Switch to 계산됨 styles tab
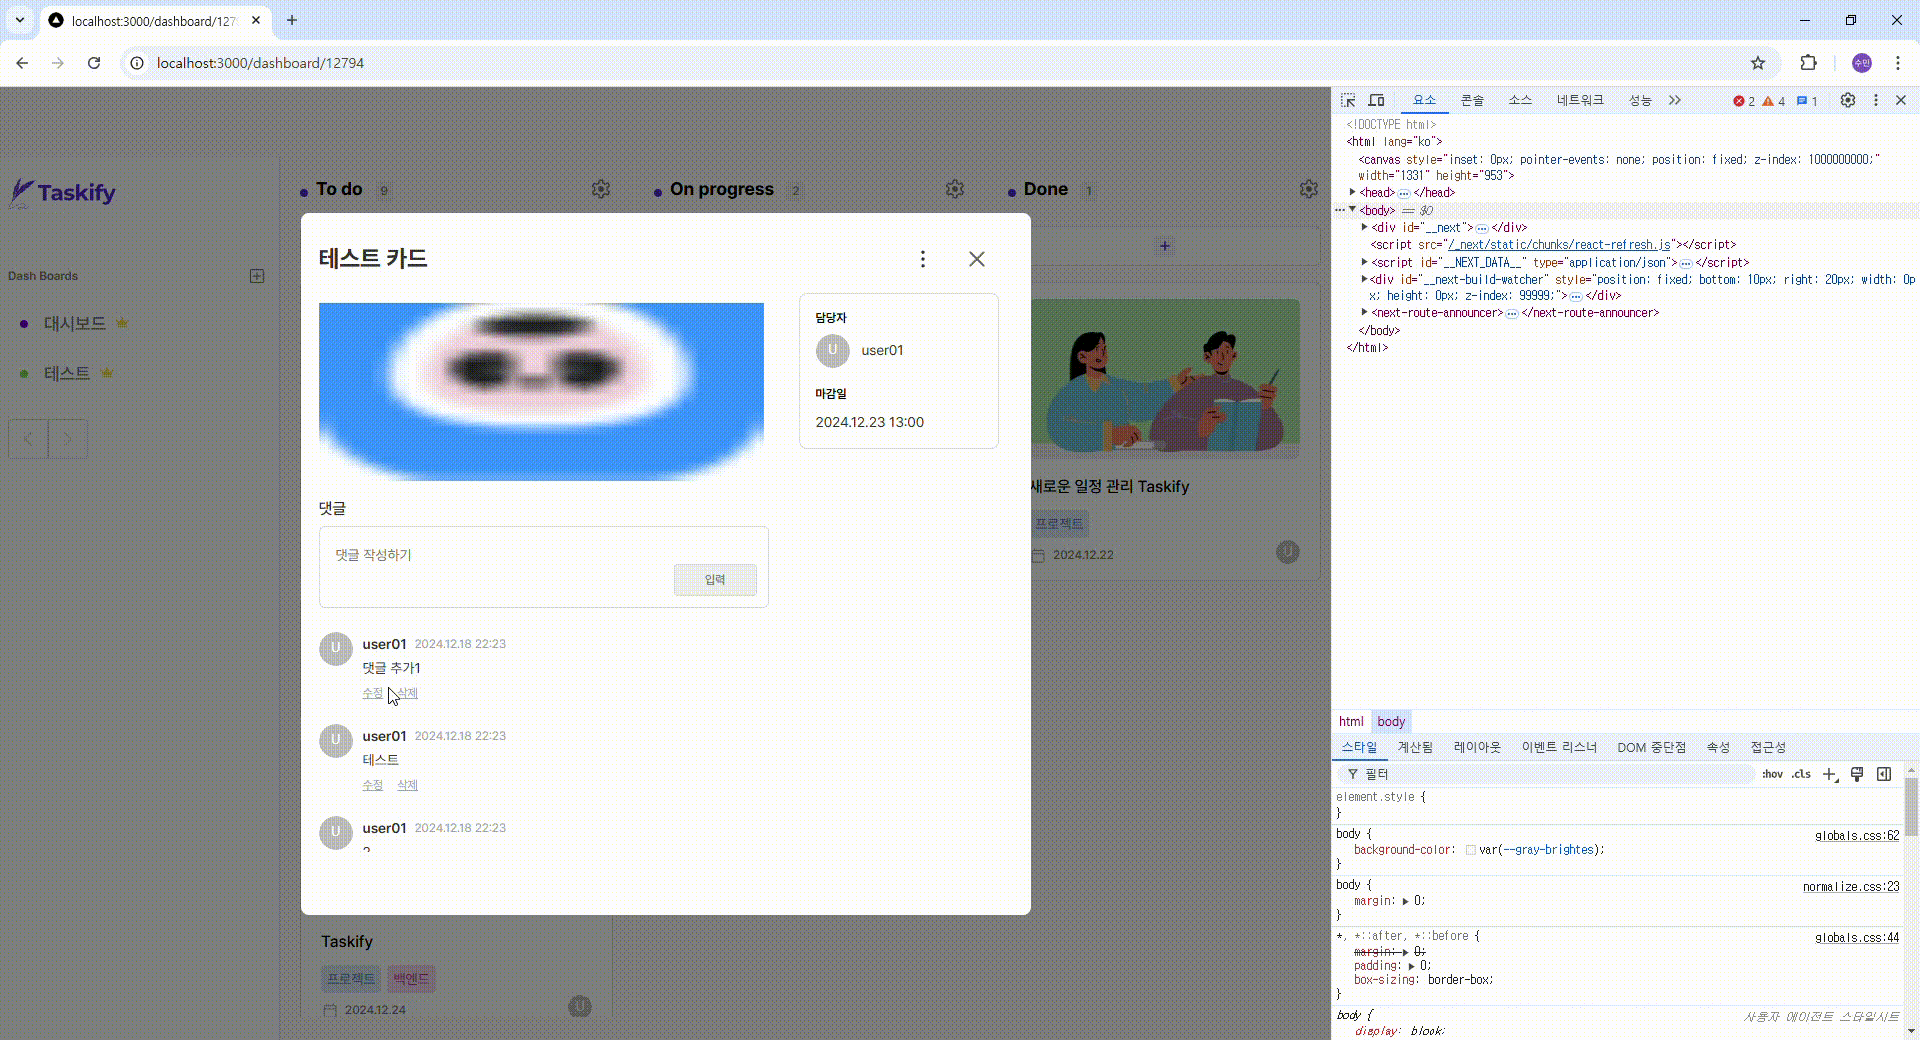This screenshot has height=1040, width=1920. click(1415, 747)
